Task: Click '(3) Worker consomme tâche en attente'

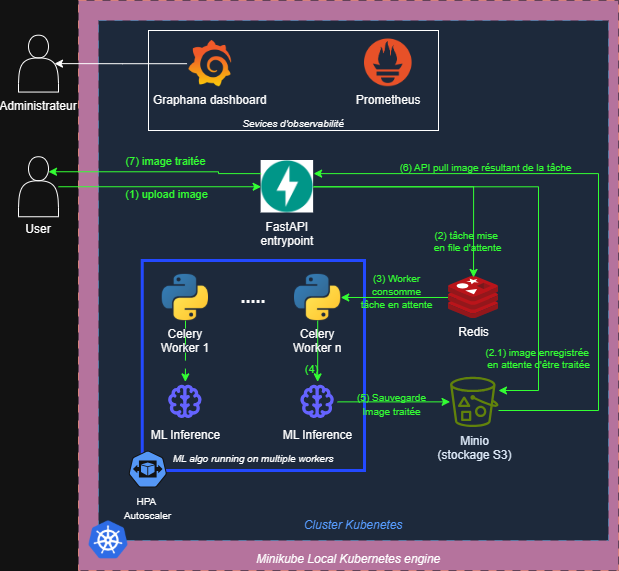Action: pyautogui.click(x=396, y=292)
